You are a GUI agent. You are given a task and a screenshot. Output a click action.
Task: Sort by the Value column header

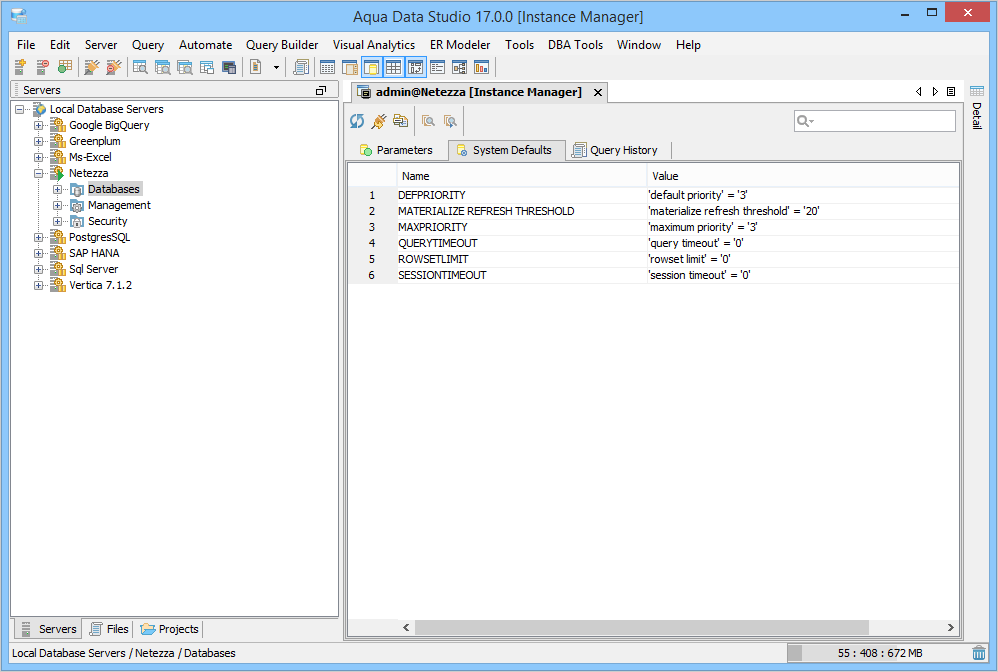pos(803,176)
